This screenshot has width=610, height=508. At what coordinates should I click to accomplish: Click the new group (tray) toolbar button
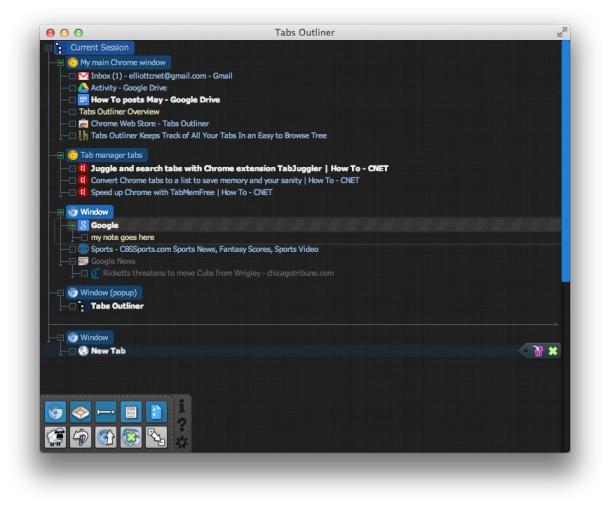tap(81, 412)
